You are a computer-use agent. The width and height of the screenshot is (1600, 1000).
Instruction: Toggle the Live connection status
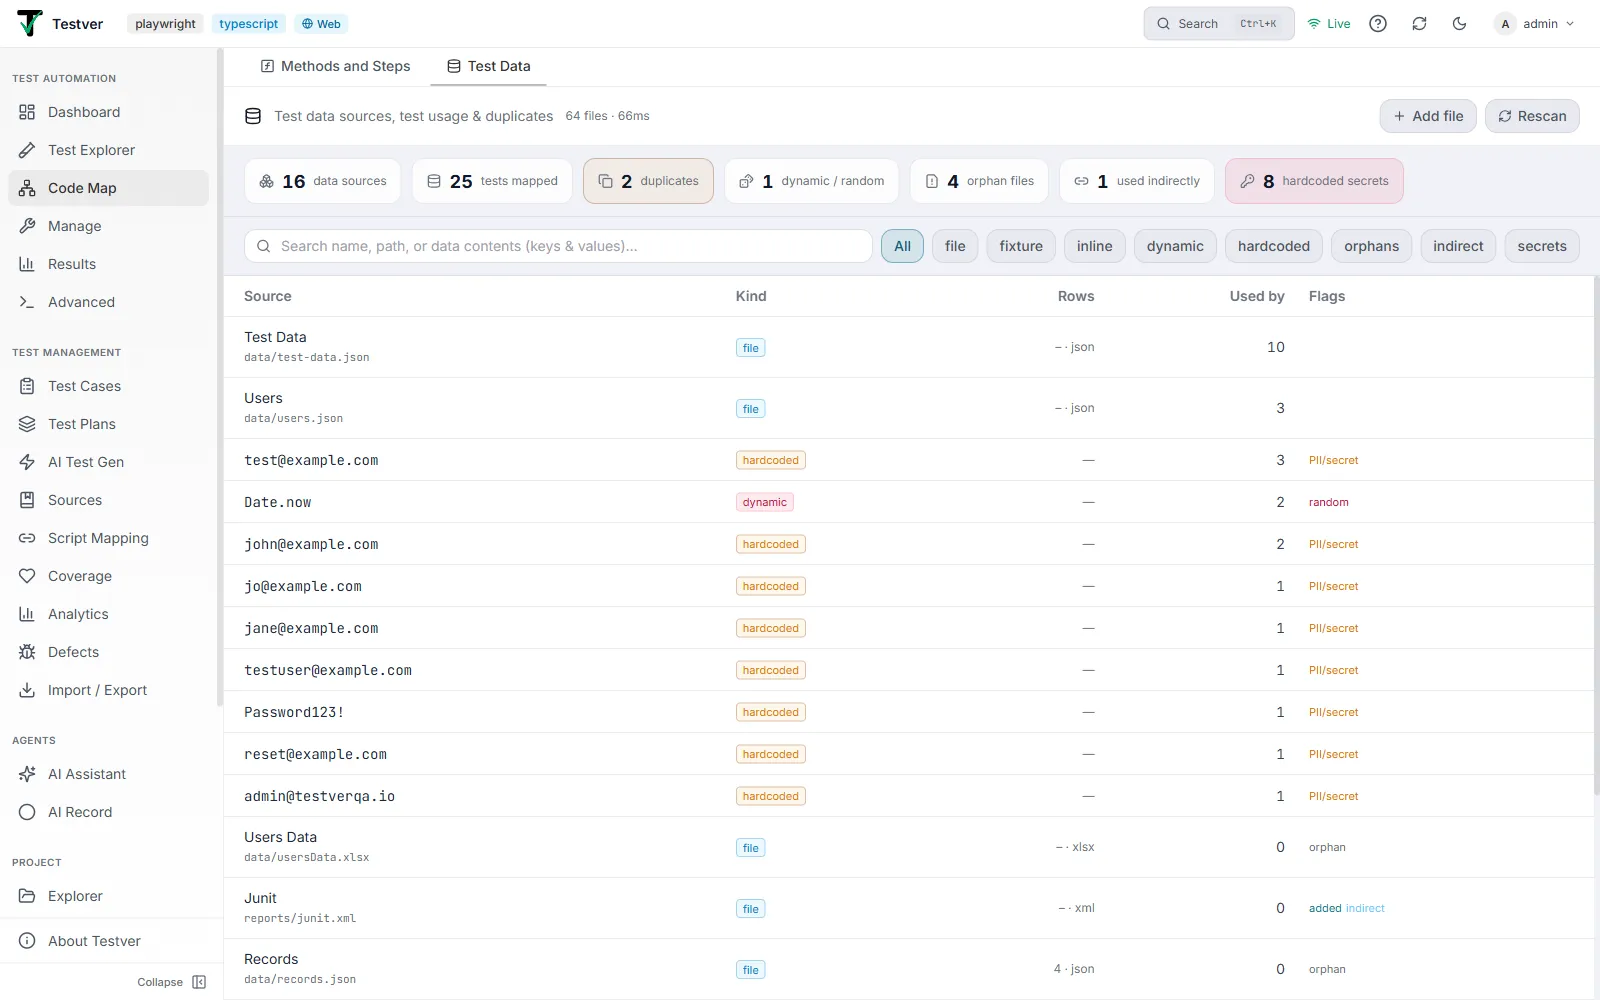pyautogui.click(x=1329, y=24)
